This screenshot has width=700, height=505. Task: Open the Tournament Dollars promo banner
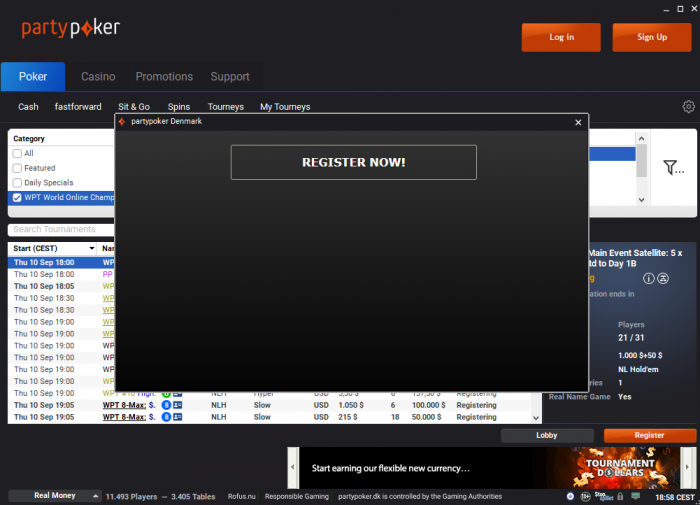[x=490, y=467]
